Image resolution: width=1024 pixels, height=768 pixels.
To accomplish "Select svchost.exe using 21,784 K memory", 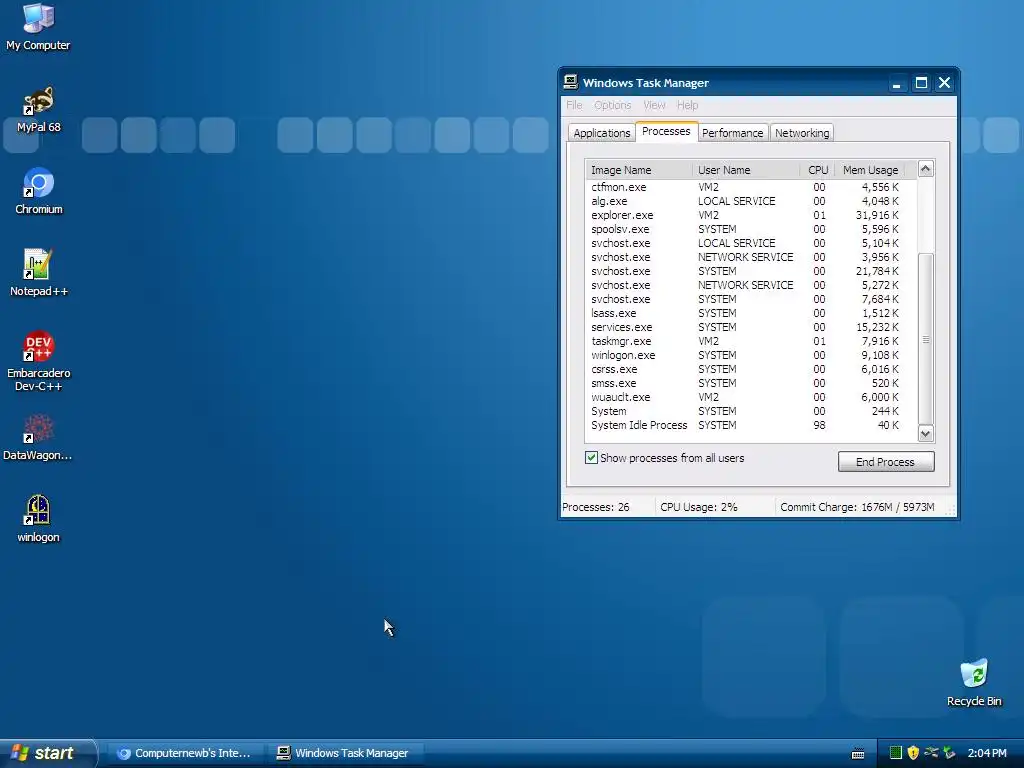I will [x=751, y=271].
